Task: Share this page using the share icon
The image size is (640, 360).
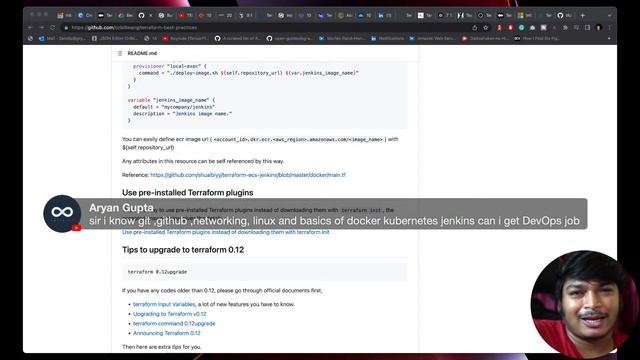Action: click(475, 28)
